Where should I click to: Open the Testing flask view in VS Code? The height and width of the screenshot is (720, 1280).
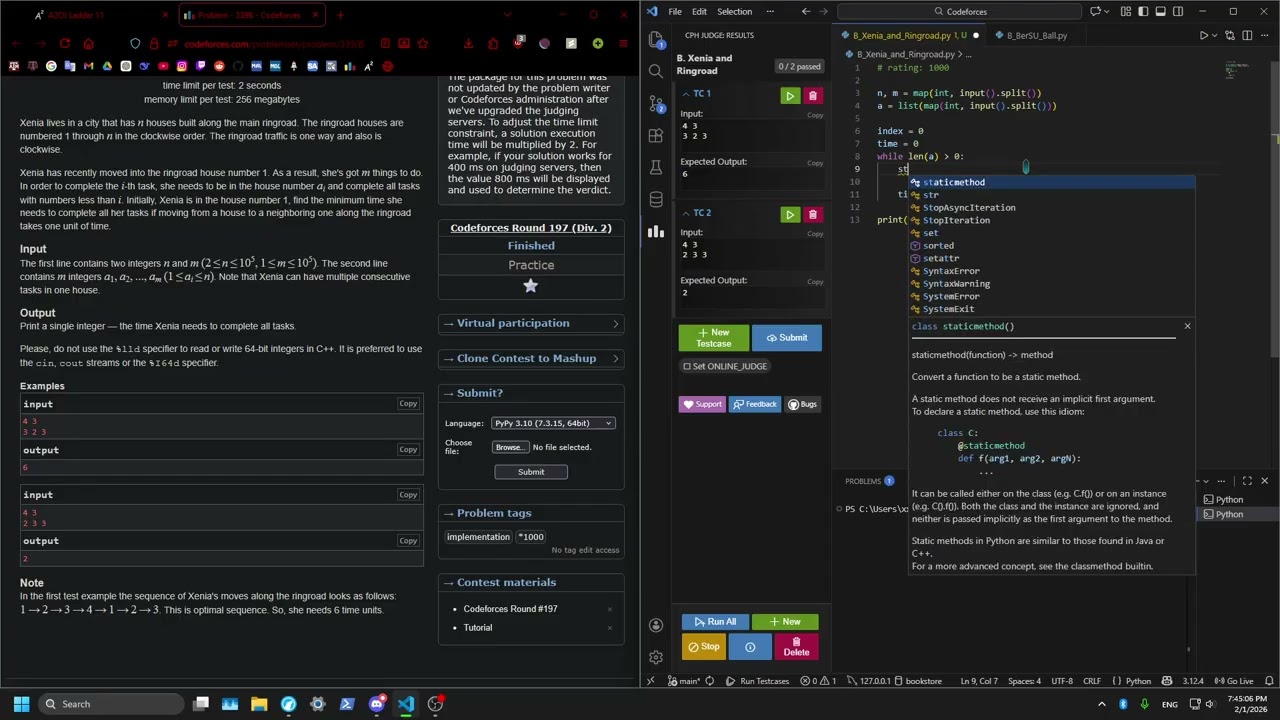click(656, 167)
